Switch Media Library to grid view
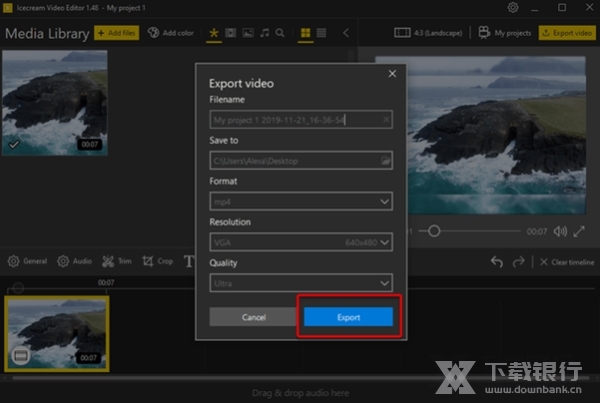600x403 pixels. (304, 33)
